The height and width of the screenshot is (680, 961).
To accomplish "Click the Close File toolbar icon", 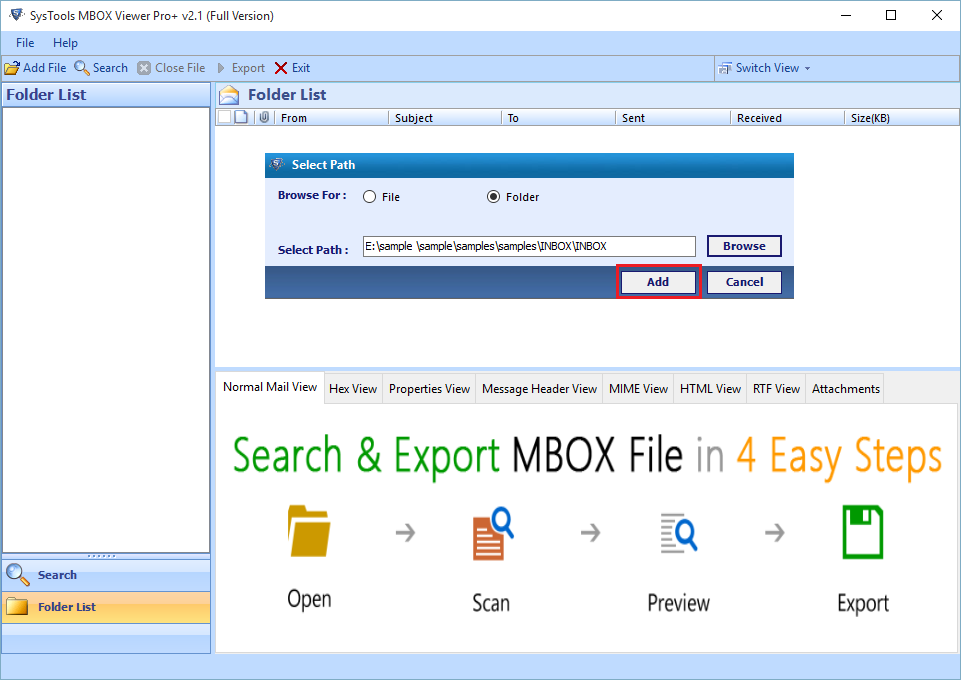I will pos(144,68).
